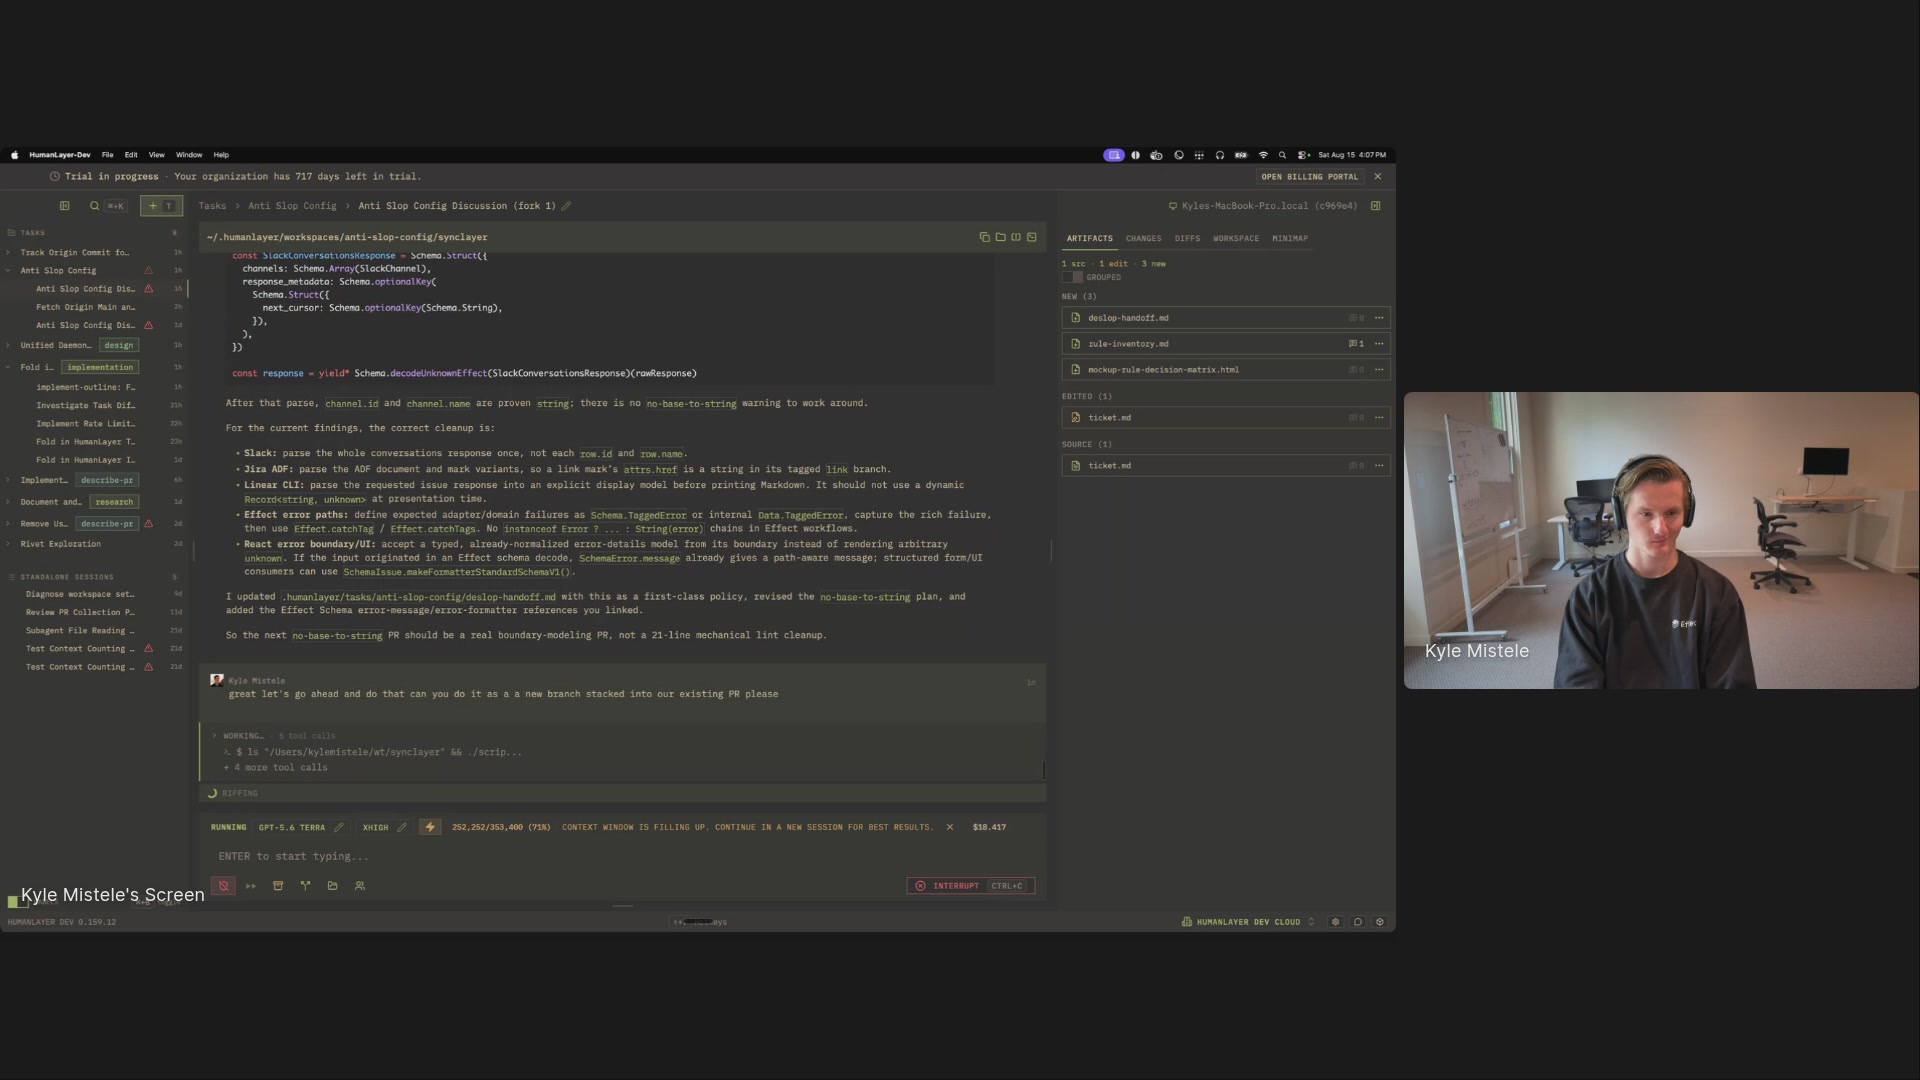Switch to the CHANGES tab

click(1143, 239)
